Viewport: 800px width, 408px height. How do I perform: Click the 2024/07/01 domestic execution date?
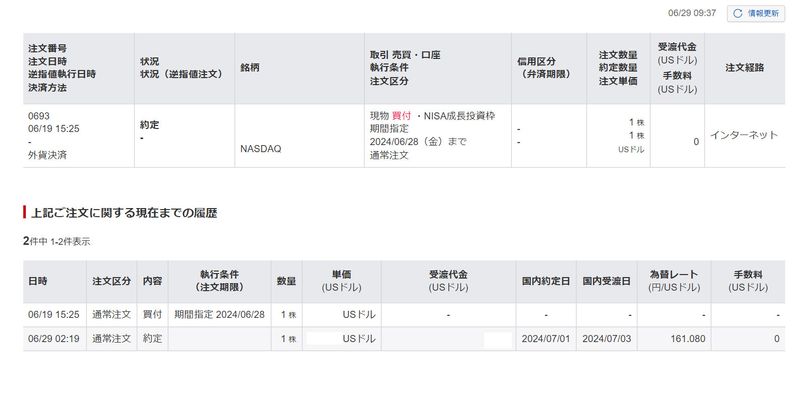[545, 339]
